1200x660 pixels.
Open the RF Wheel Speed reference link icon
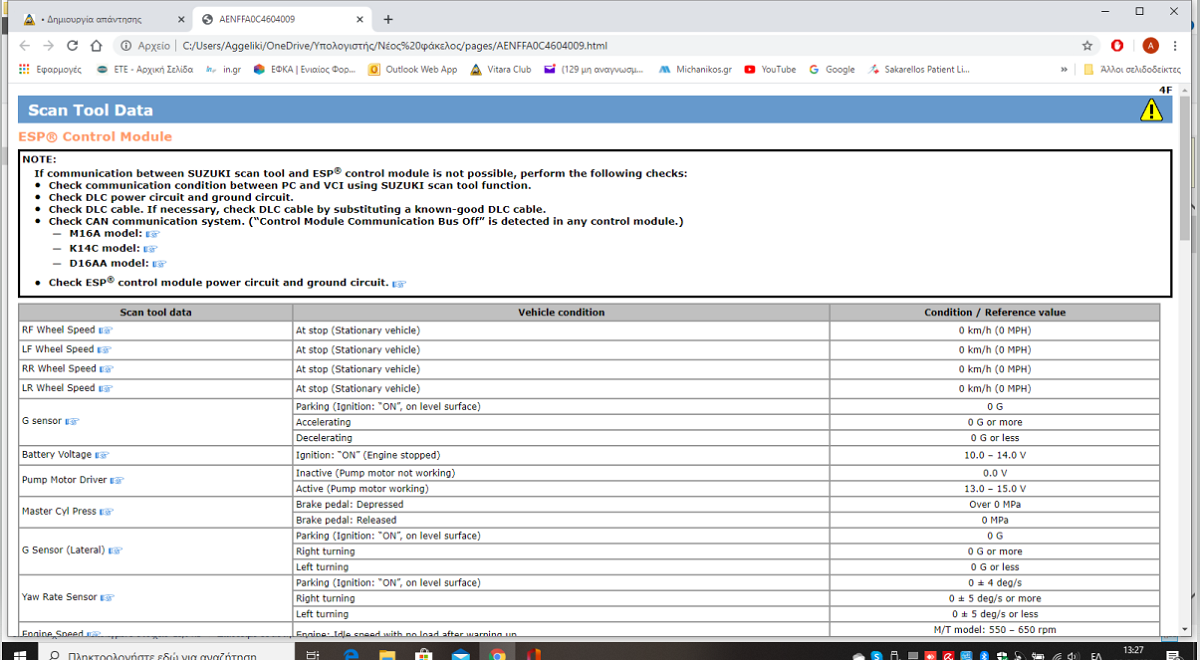[105, 330]
